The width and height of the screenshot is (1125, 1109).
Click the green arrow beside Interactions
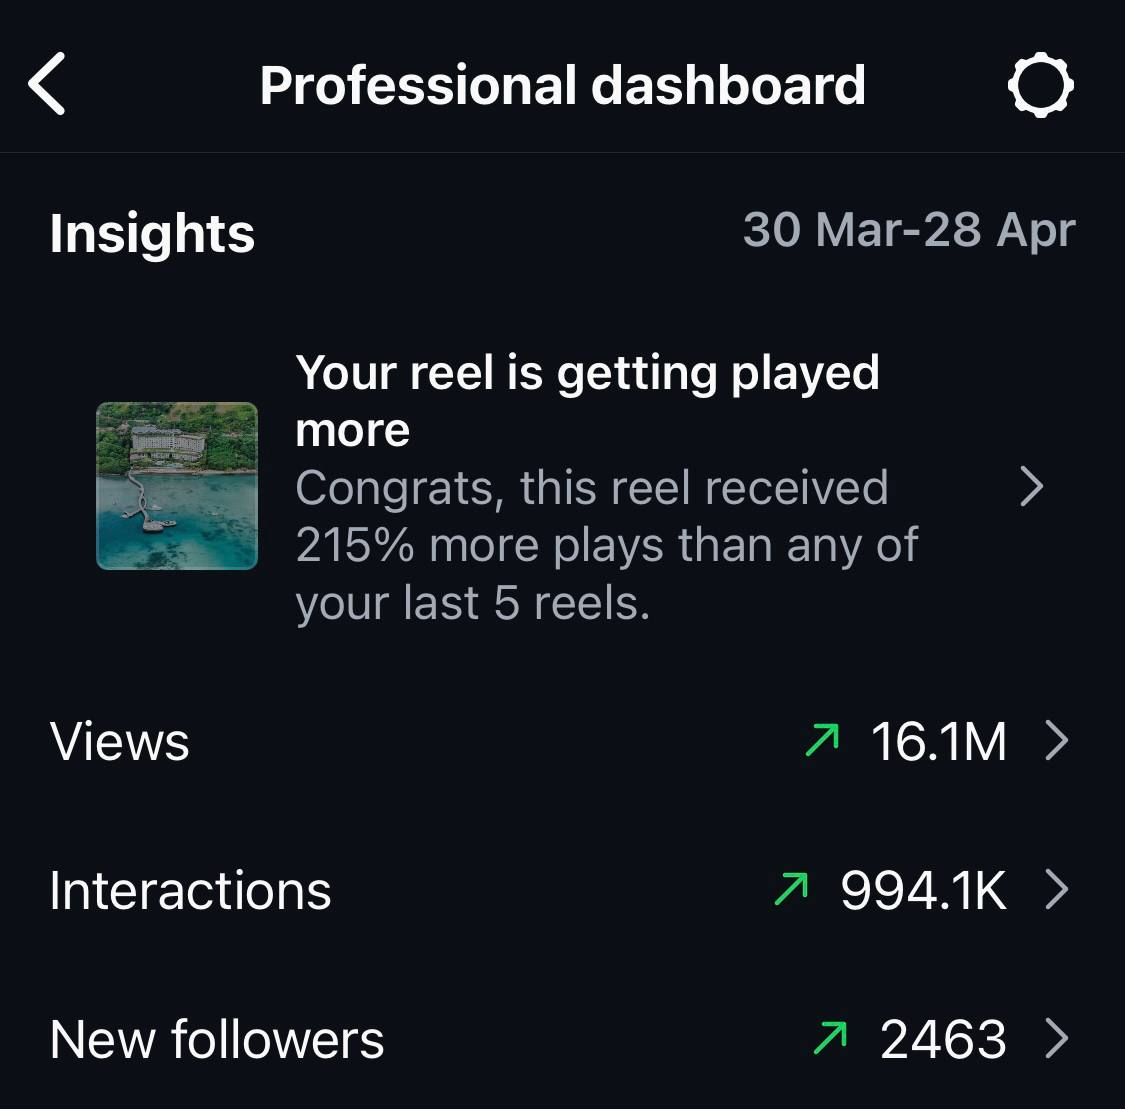point(791,889)
